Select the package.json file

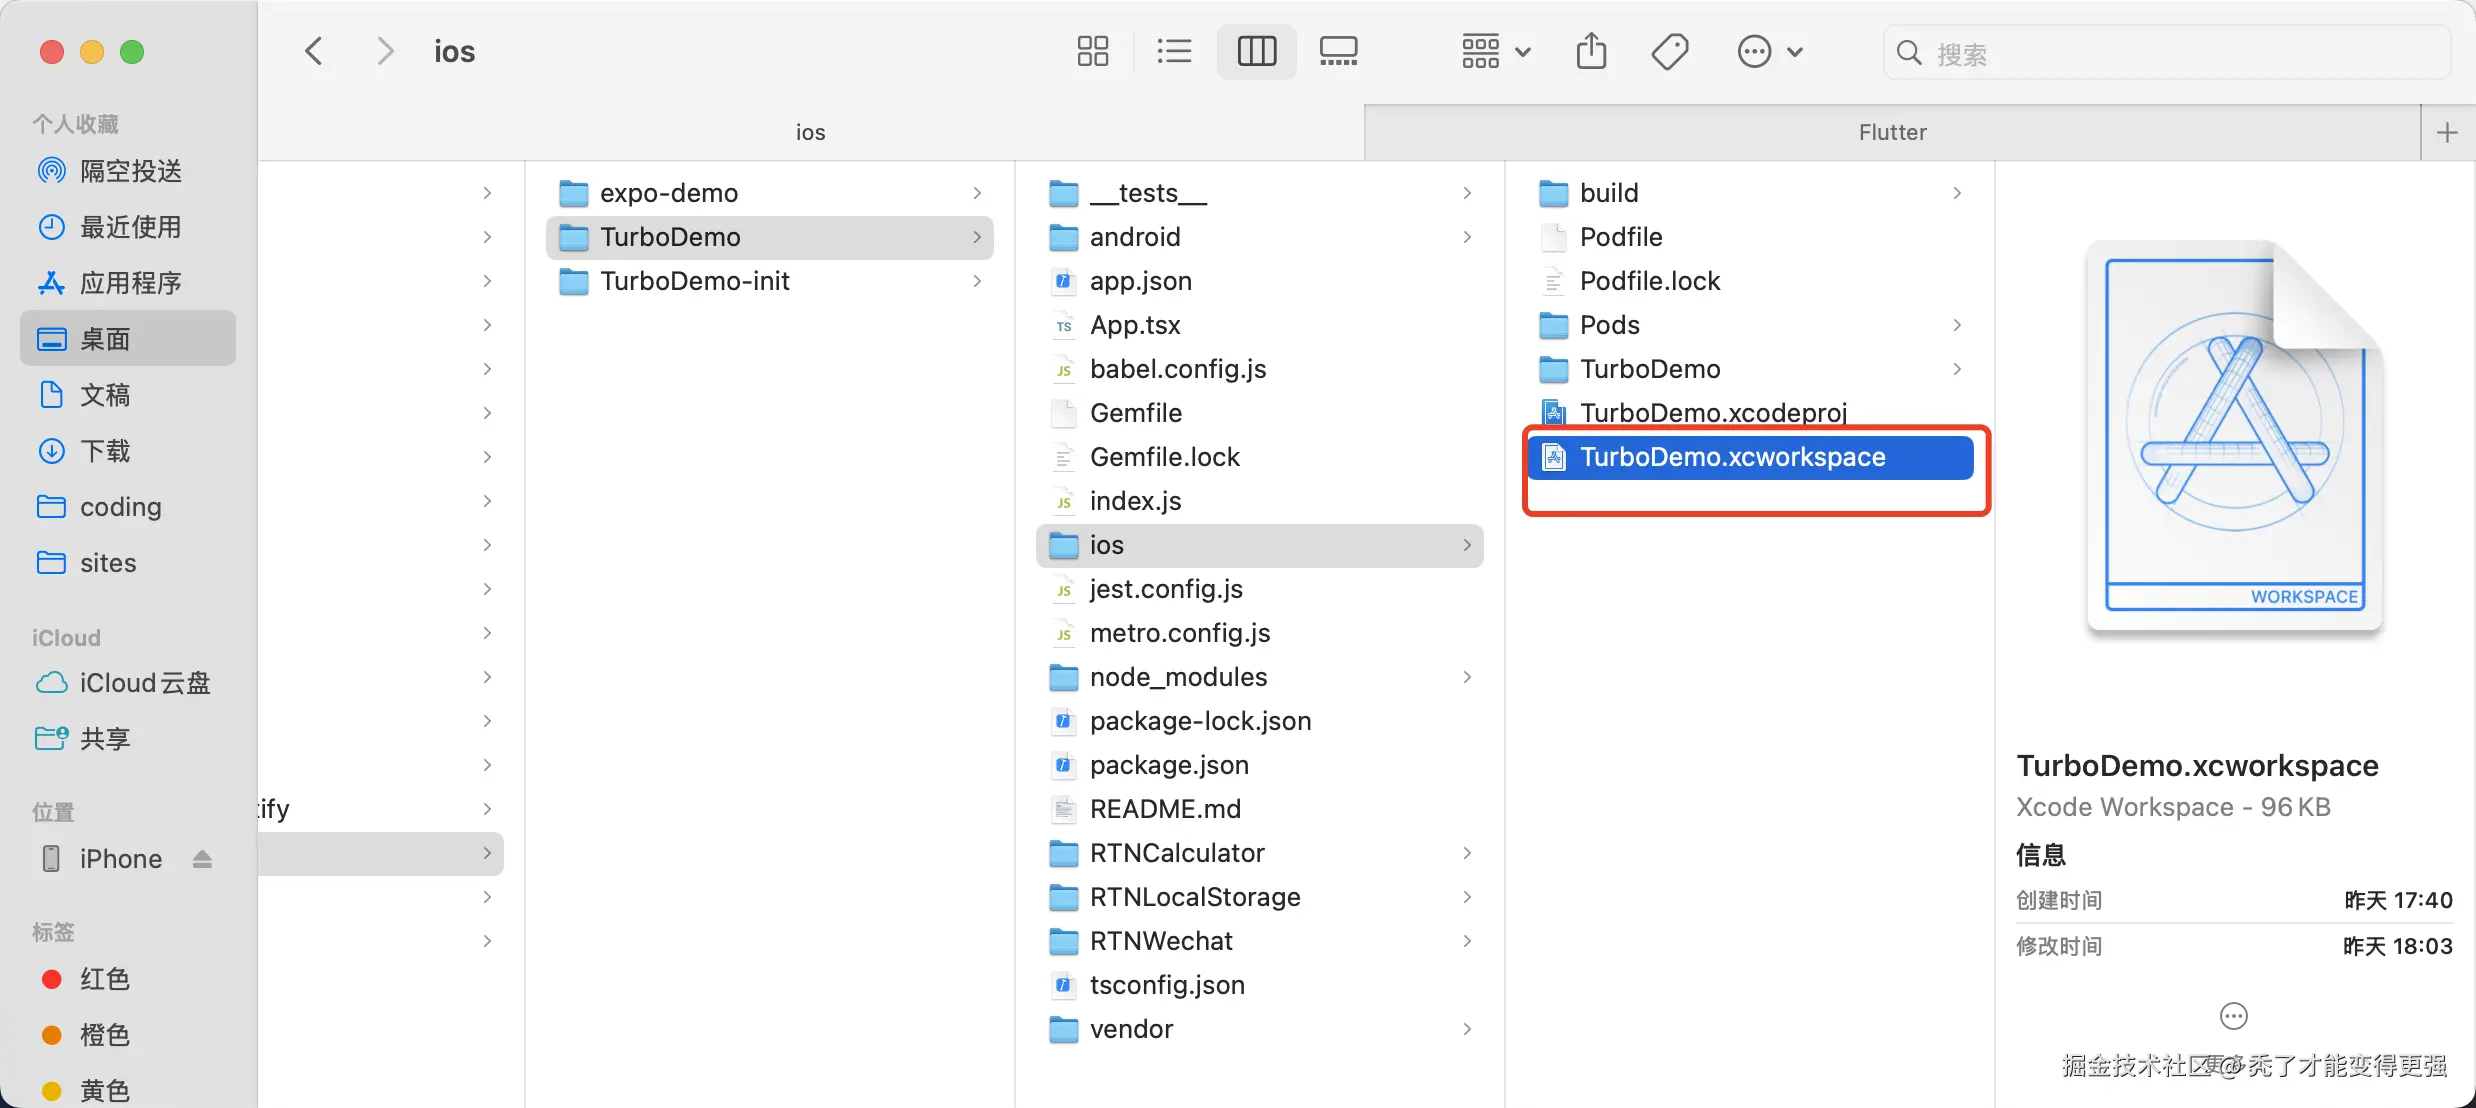pos(1260,765)
